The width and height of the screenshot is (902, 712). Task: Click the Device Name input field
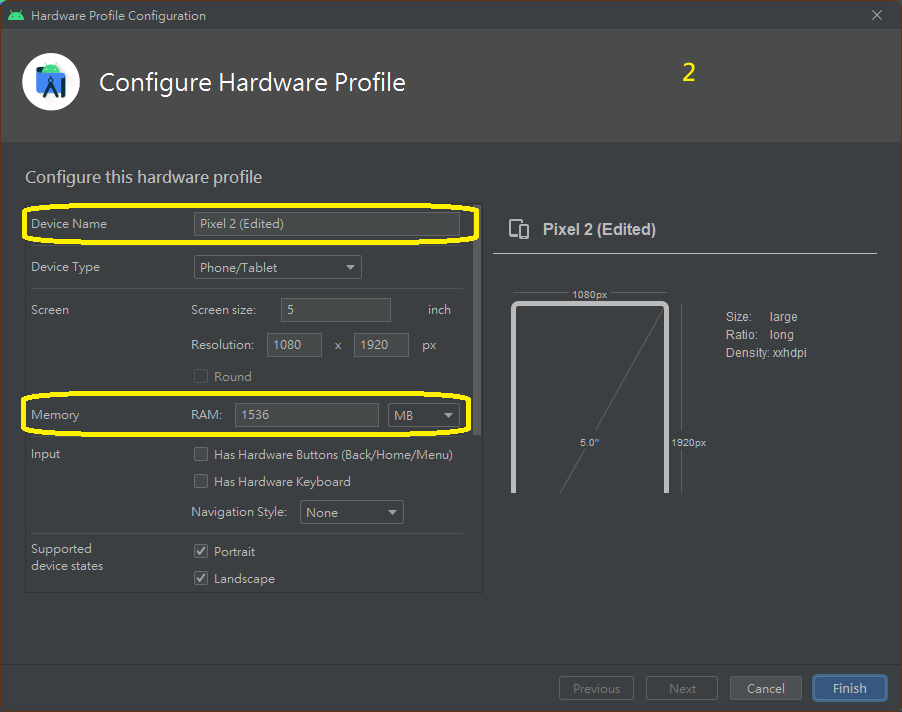pyautogui.click(x=327, y=224)
